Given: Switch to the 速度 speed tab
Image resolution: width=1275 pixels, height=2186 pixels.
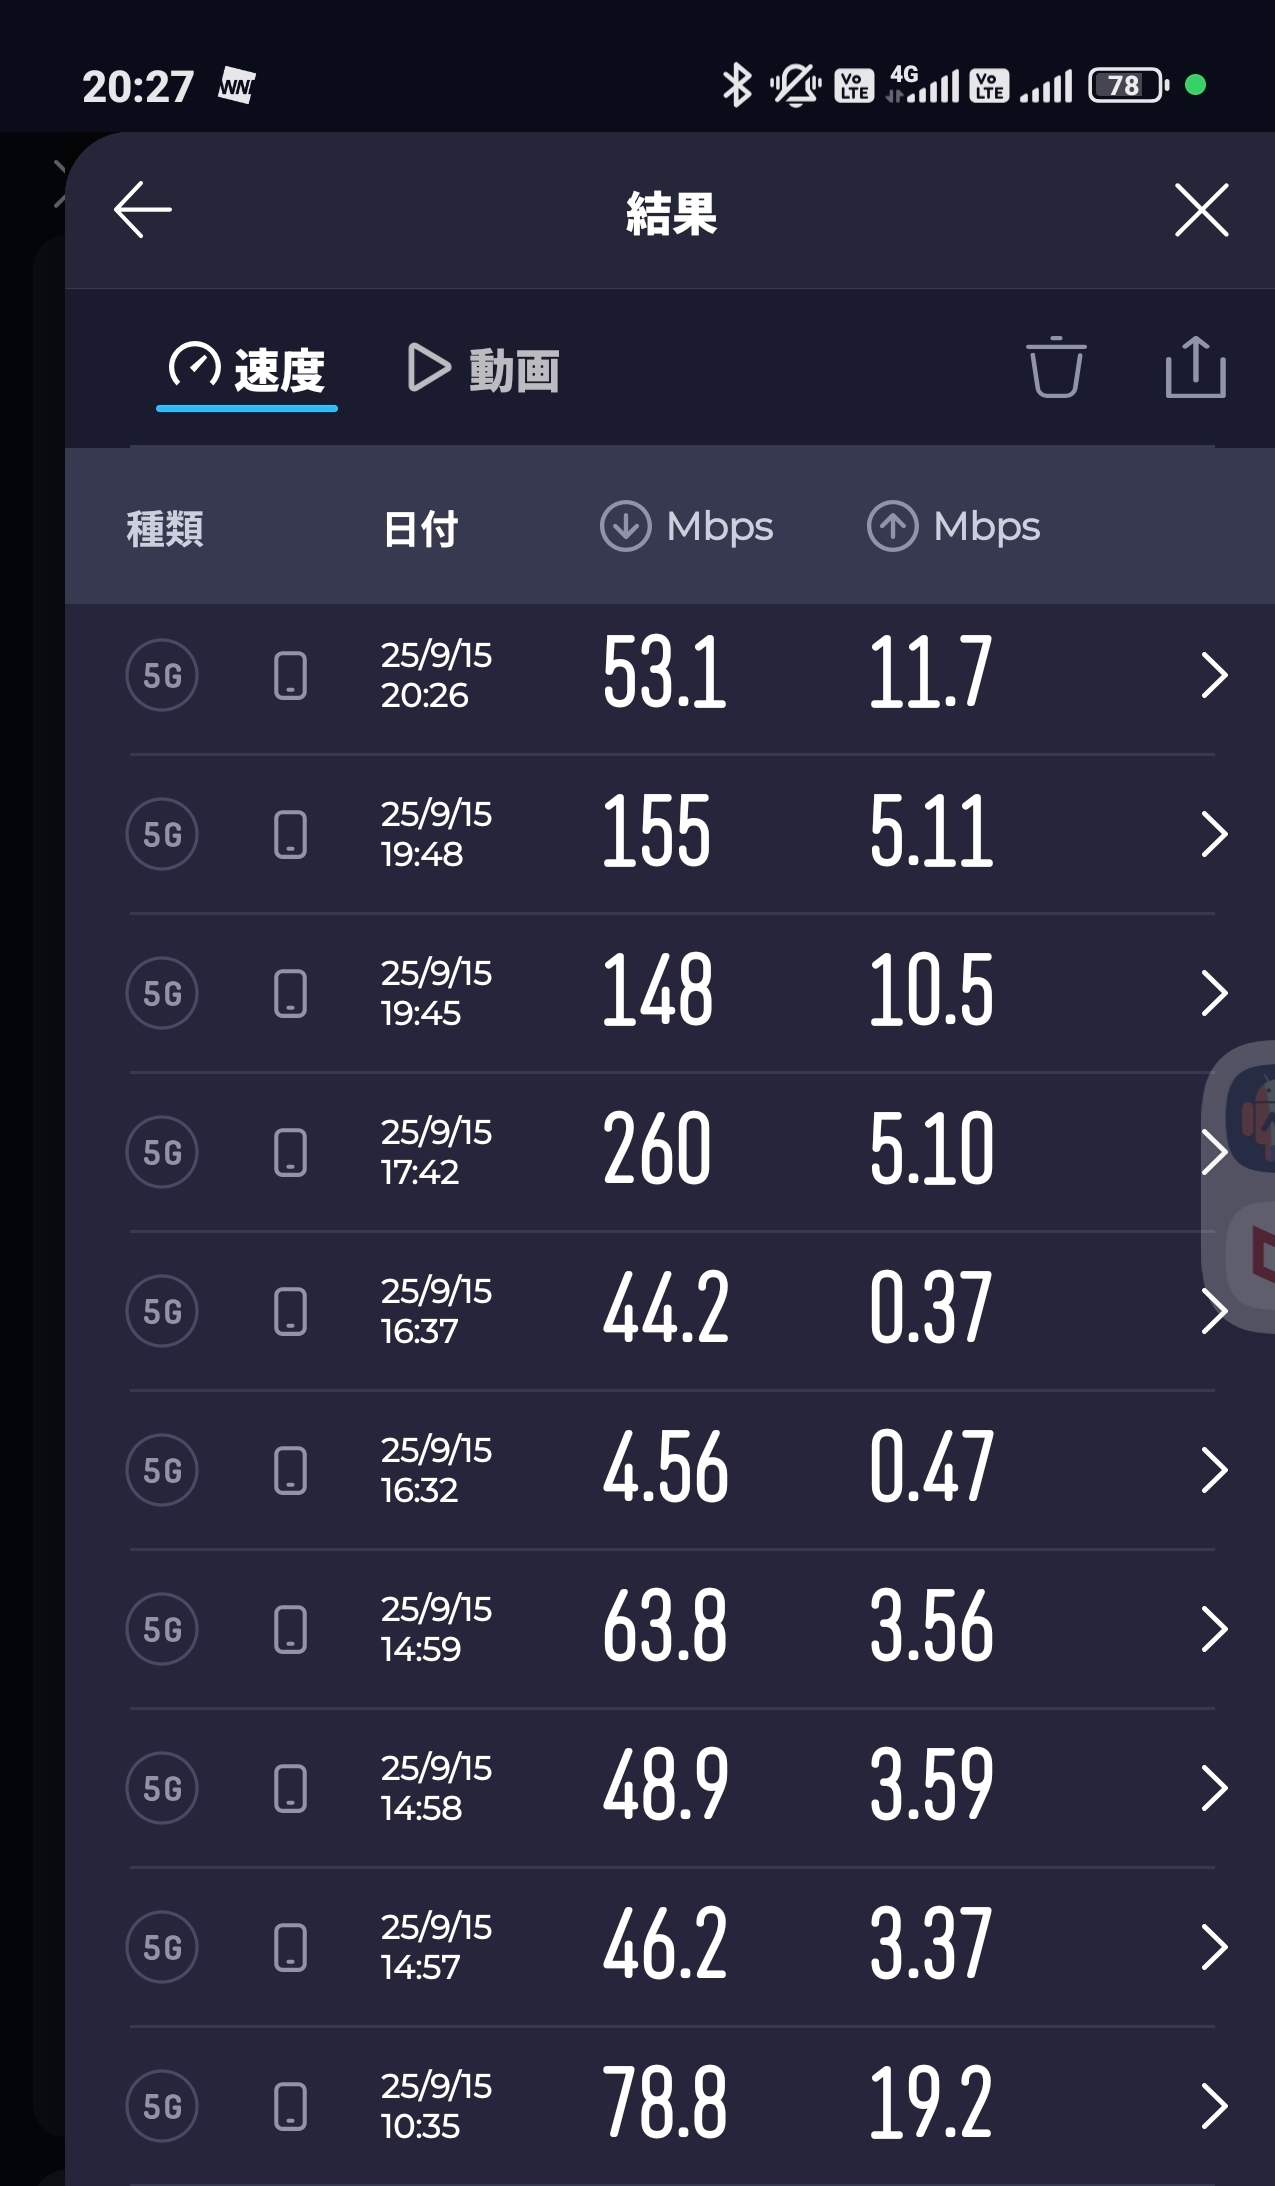Looking at the screenshot, I should coord(247,370).
